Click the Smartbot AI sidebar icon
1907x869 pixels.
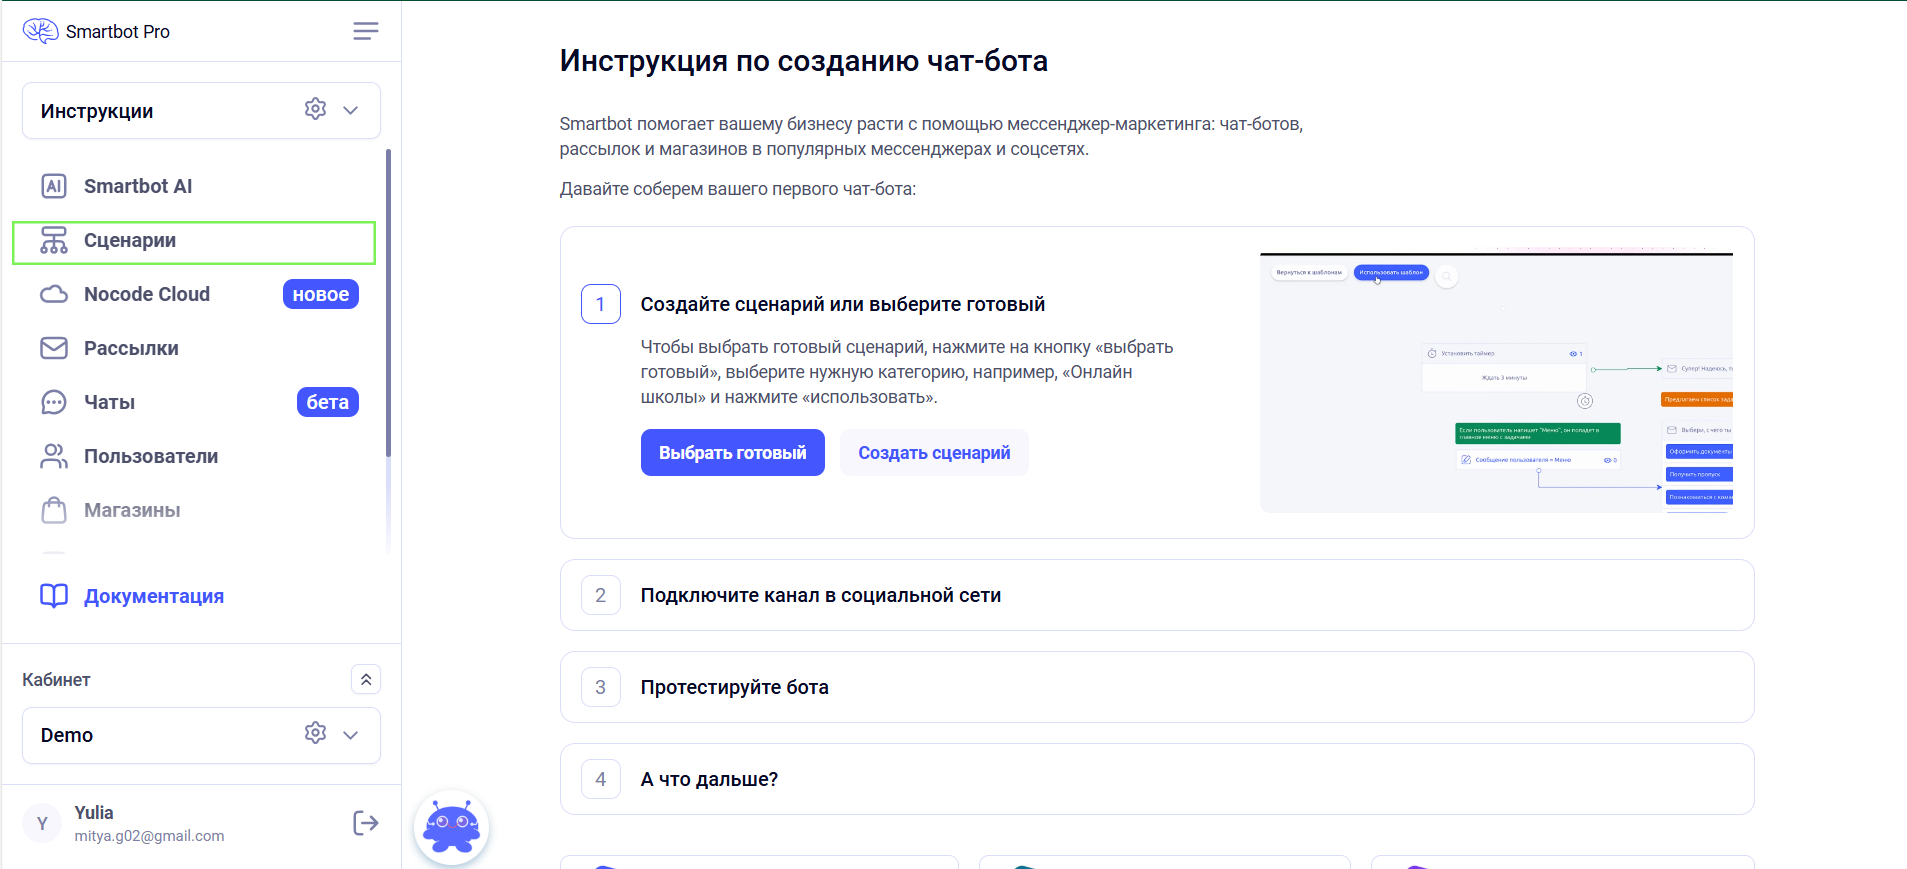coord(54,186)
